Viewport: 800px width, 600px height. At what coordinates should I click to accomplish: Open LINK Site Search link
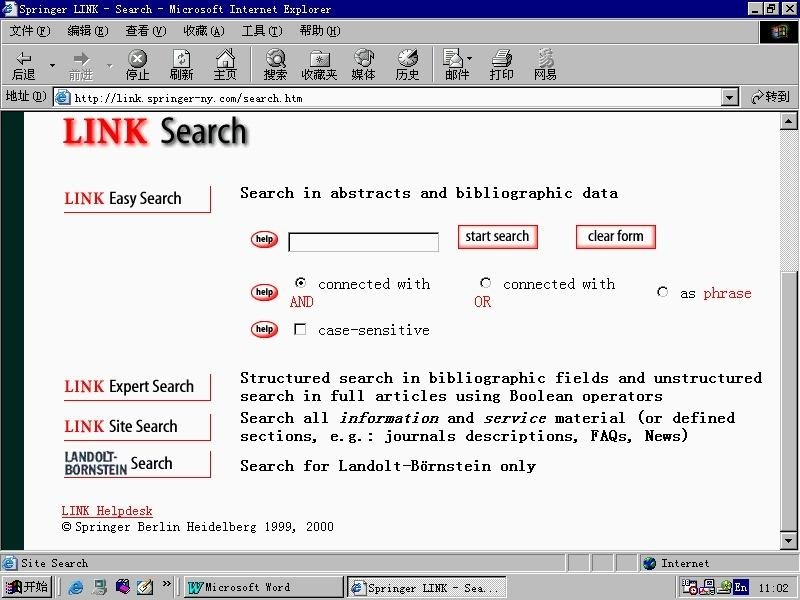coord(137,427)
